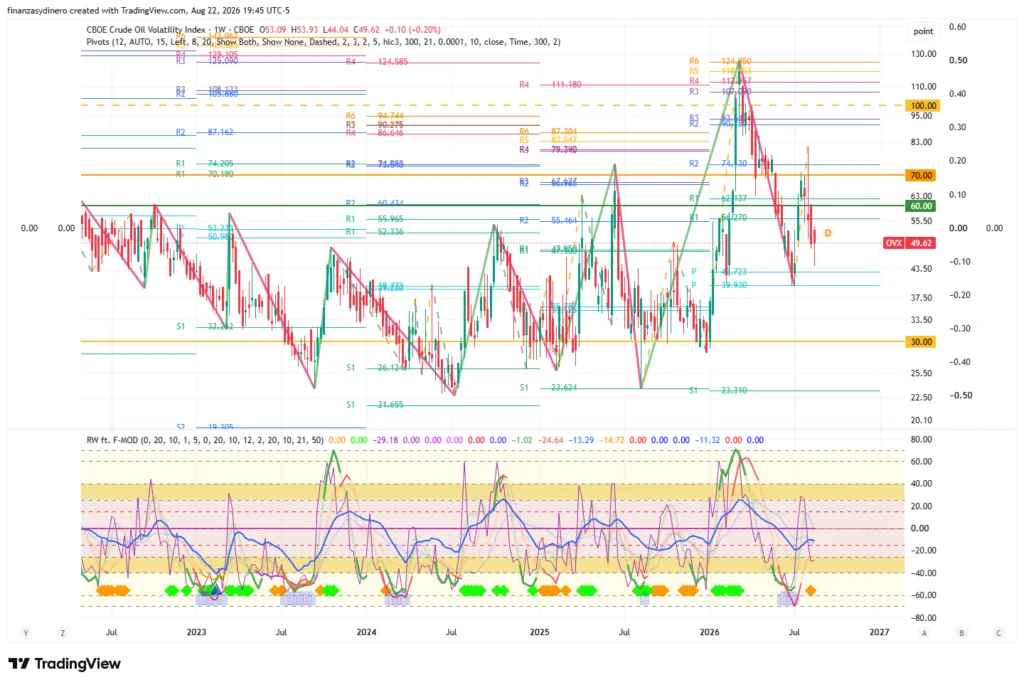1024x685 pixels.
Task: Click the 2026 label on time axis
Action: [709, 632]
